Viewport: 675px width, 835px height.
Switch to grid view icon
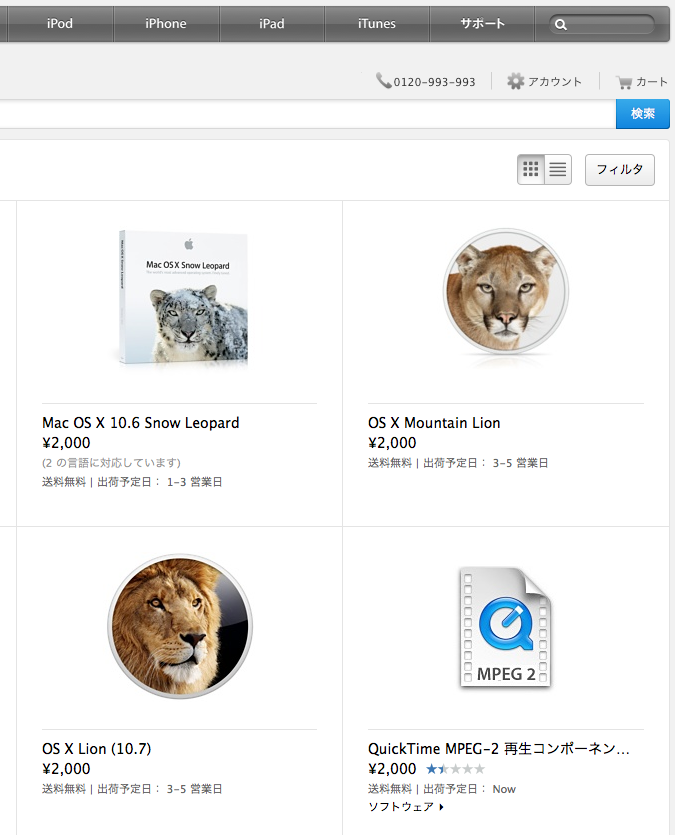(x=531, y=169)
